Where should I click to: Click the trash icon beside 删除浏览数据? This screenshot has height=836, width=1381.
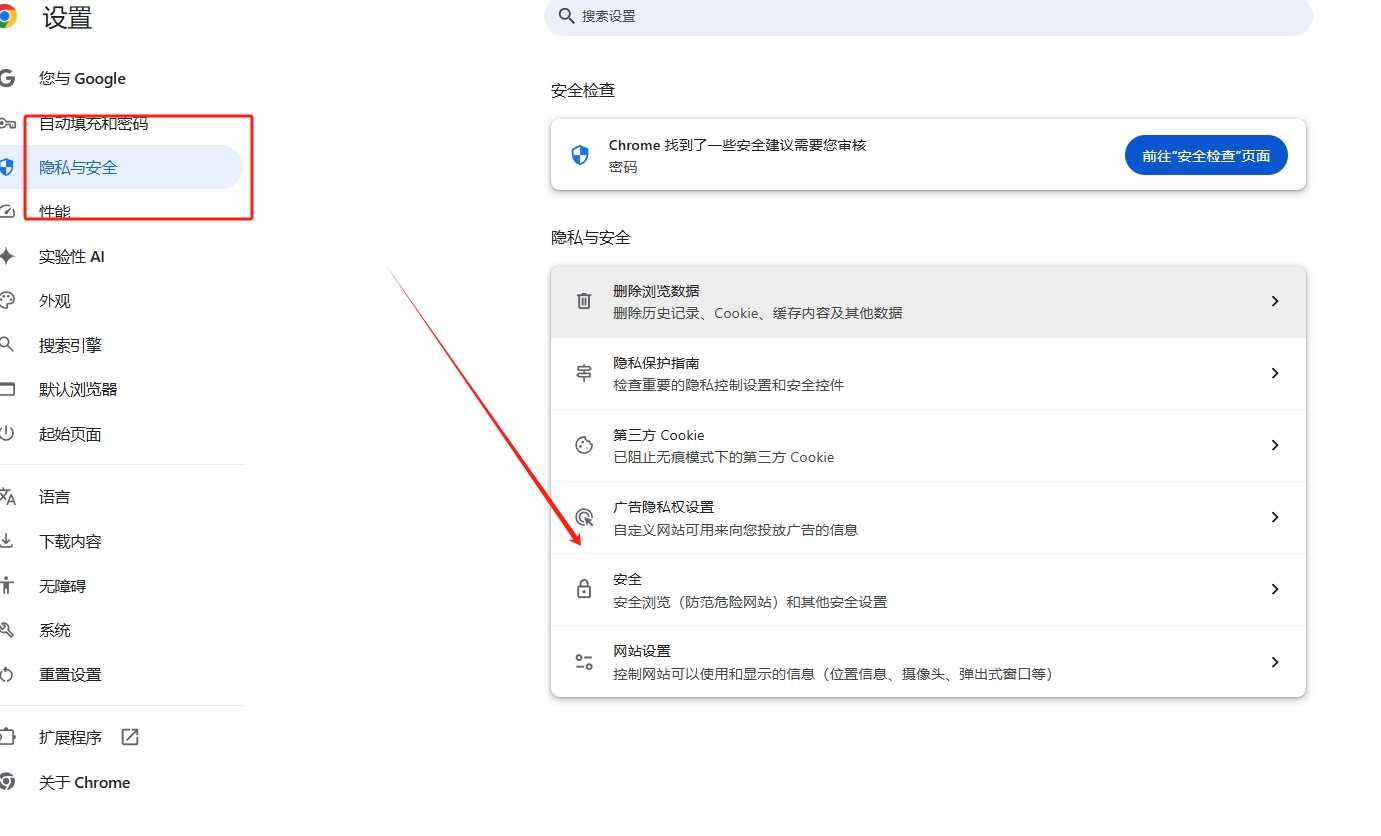(x=583, y=301)
